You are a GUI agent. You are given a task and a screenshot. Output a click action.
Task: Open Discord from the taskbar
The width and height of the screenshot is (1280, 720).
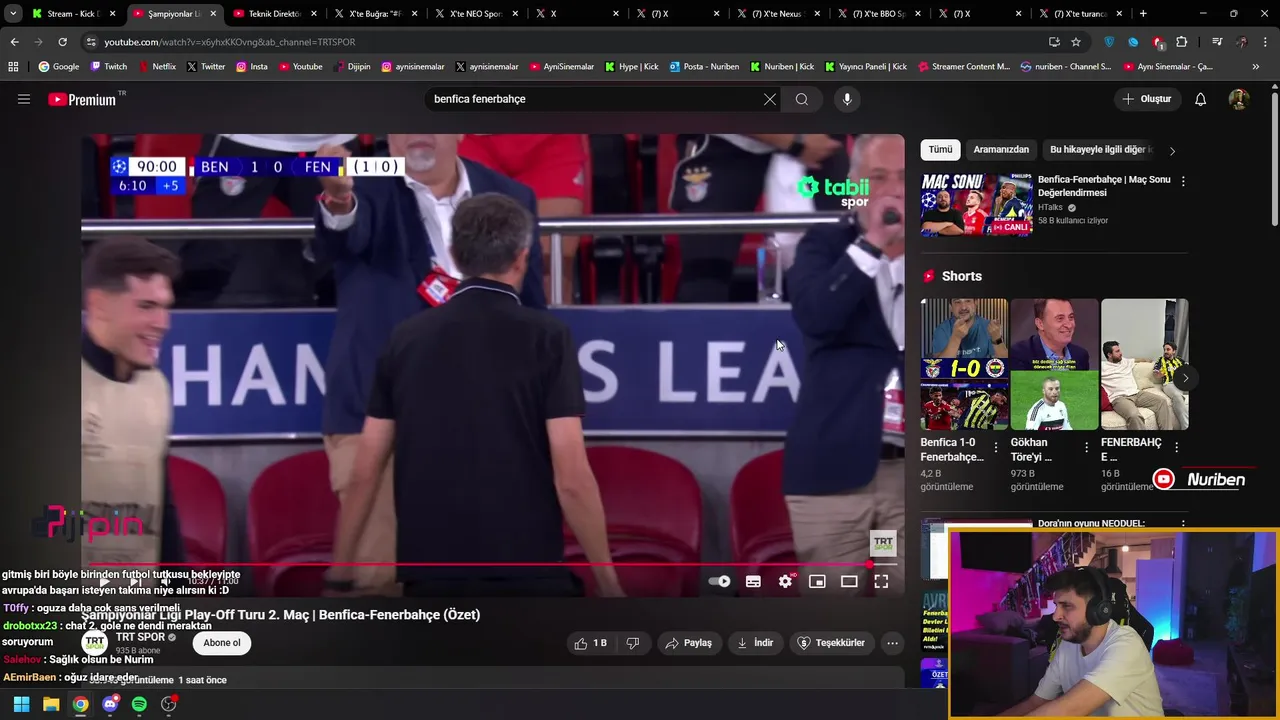pyautogui.click(x=110, y=704)
